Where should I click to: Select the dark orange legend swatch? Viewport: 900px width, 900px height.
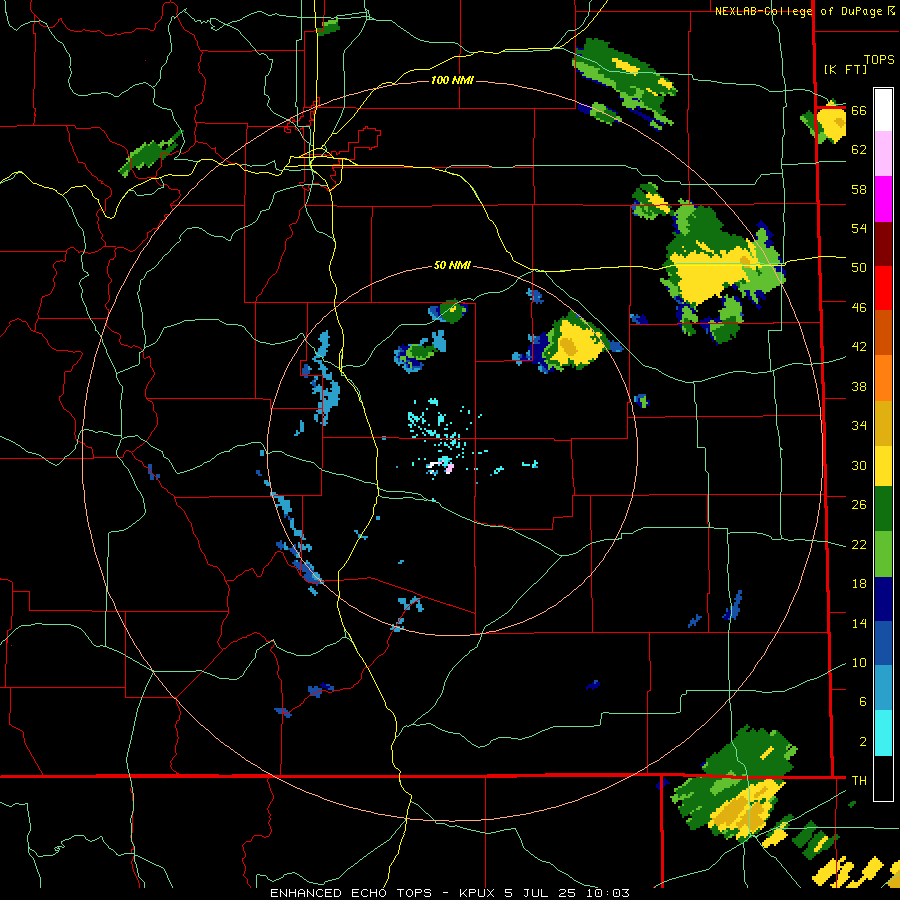tap(883, 333)
